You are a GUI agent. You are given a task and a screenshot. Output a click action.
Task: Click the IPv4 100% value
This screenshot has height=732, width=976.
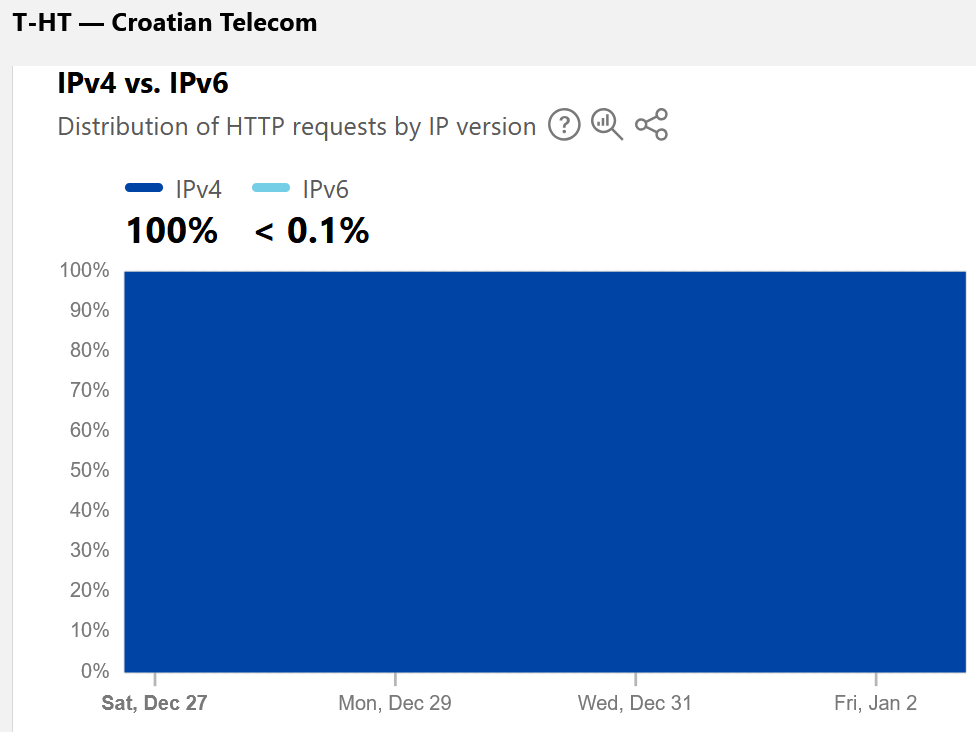172,230
